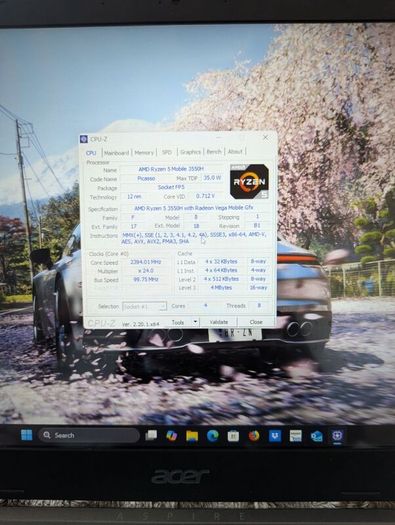Image resolution: width=395 pixels, height=525 pixels.
Task: Switch to the Mainboard tab
Action: [116, 153]
